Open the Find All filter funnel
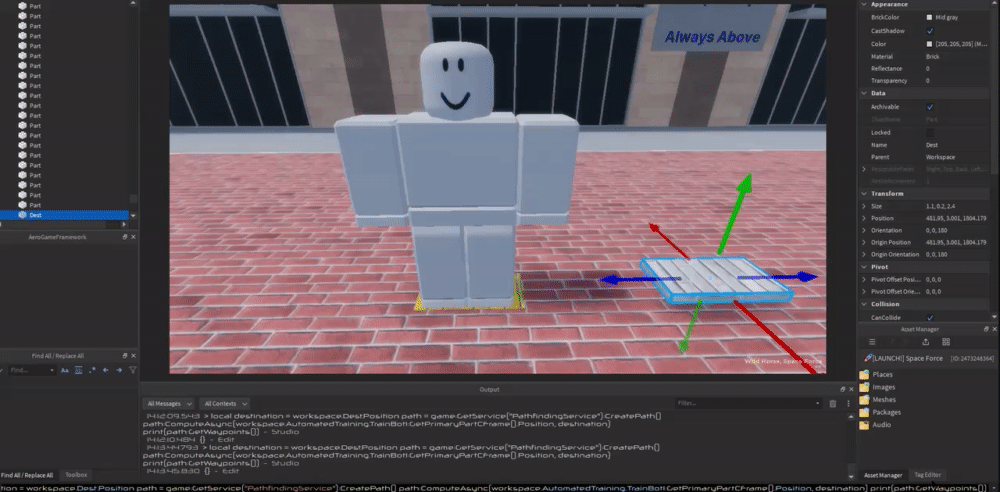This screenshot has height=492, width=1000. 133,370
